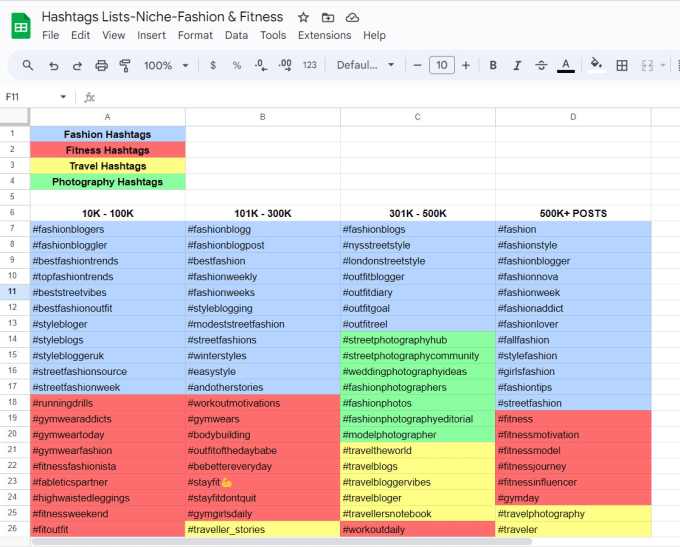Select the Travel Hashtags cell
The height and width of the screenshot is (547, 680).
pyautogui.click(x=108, y=166)
